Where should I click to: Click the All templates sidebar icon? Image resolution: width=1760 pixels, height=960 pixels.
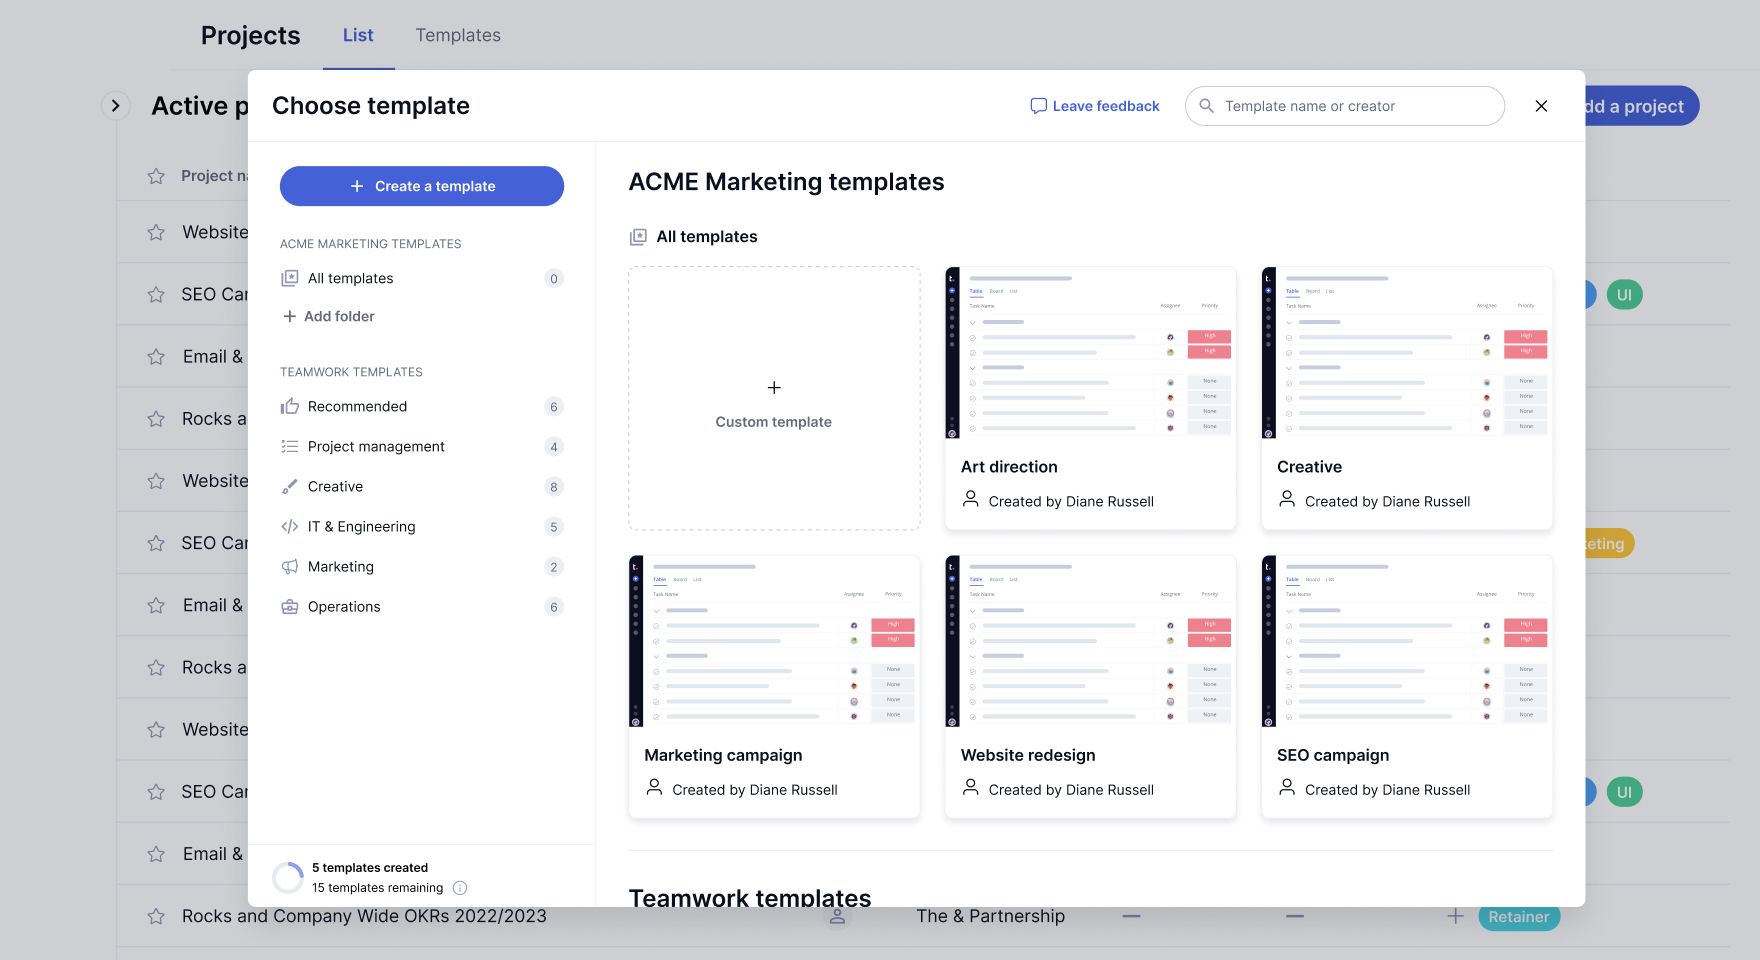point(290,278)
